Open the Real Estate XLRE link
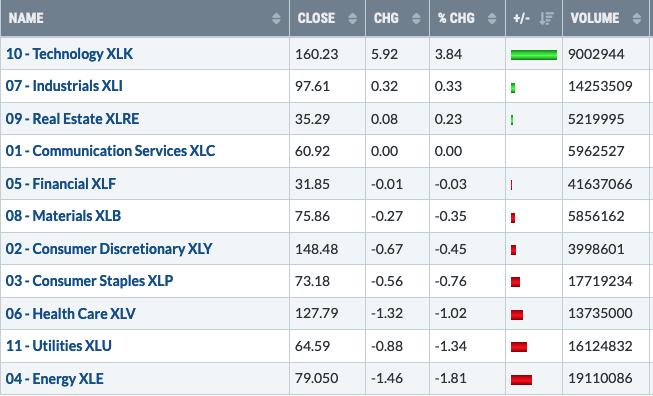 (72, 119)
